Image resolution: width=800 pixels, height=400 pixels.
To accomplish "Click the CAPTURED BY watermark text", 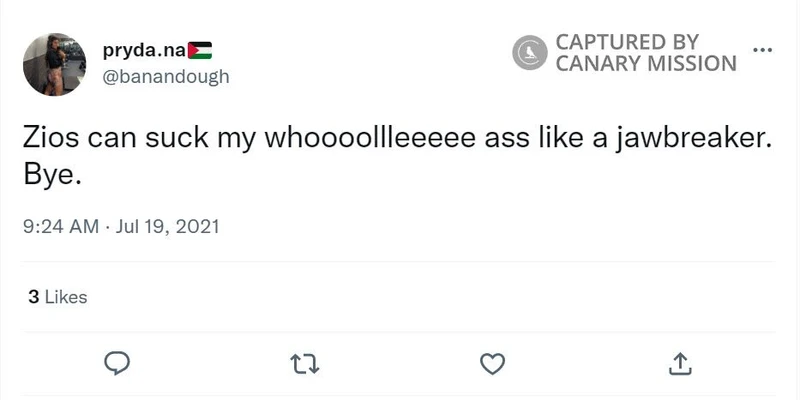I will pyautogui.click(x=627, y=42).
